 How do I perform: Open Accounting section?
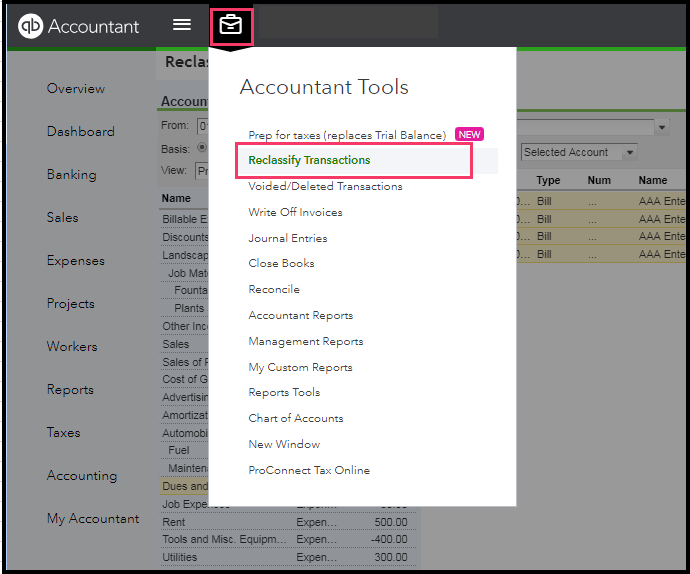[82, 476]
